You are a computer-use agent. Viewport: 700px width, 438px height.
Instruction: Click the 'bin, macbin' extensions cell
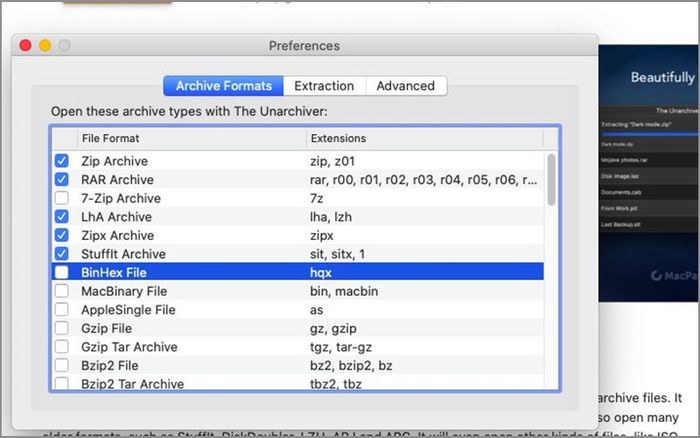[x=344, y=291]
